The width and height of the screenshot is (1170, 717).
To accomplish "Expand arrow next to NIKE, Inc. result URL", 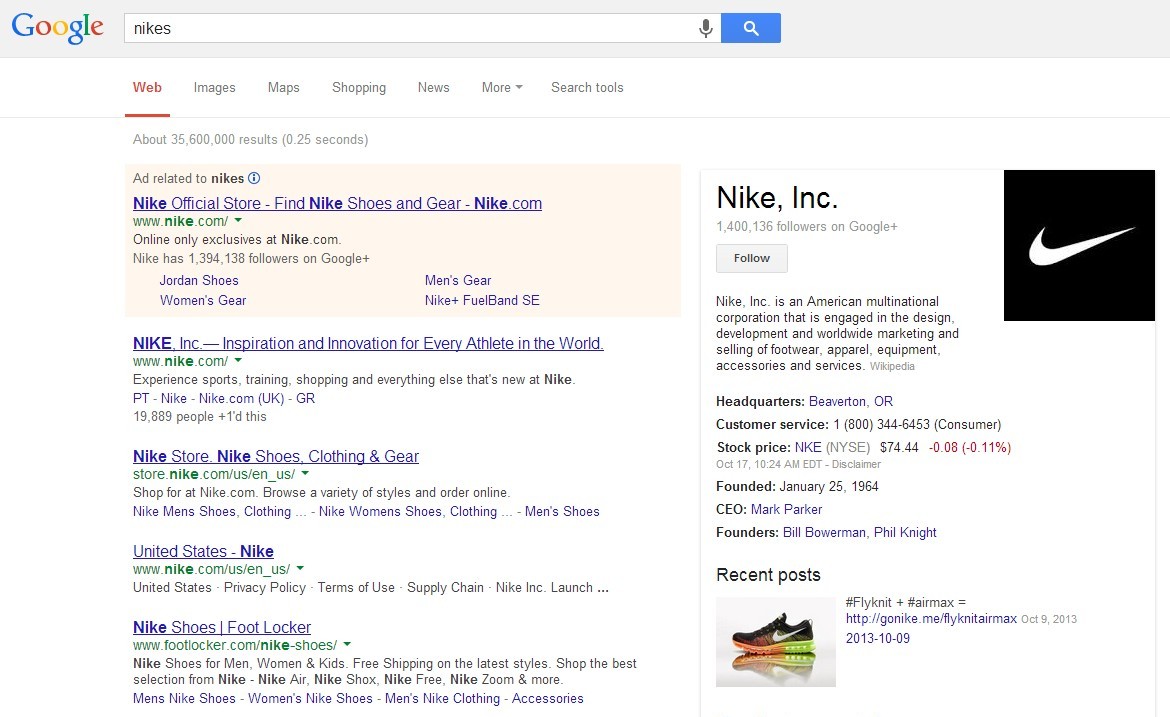I will (x=238, y=361).
